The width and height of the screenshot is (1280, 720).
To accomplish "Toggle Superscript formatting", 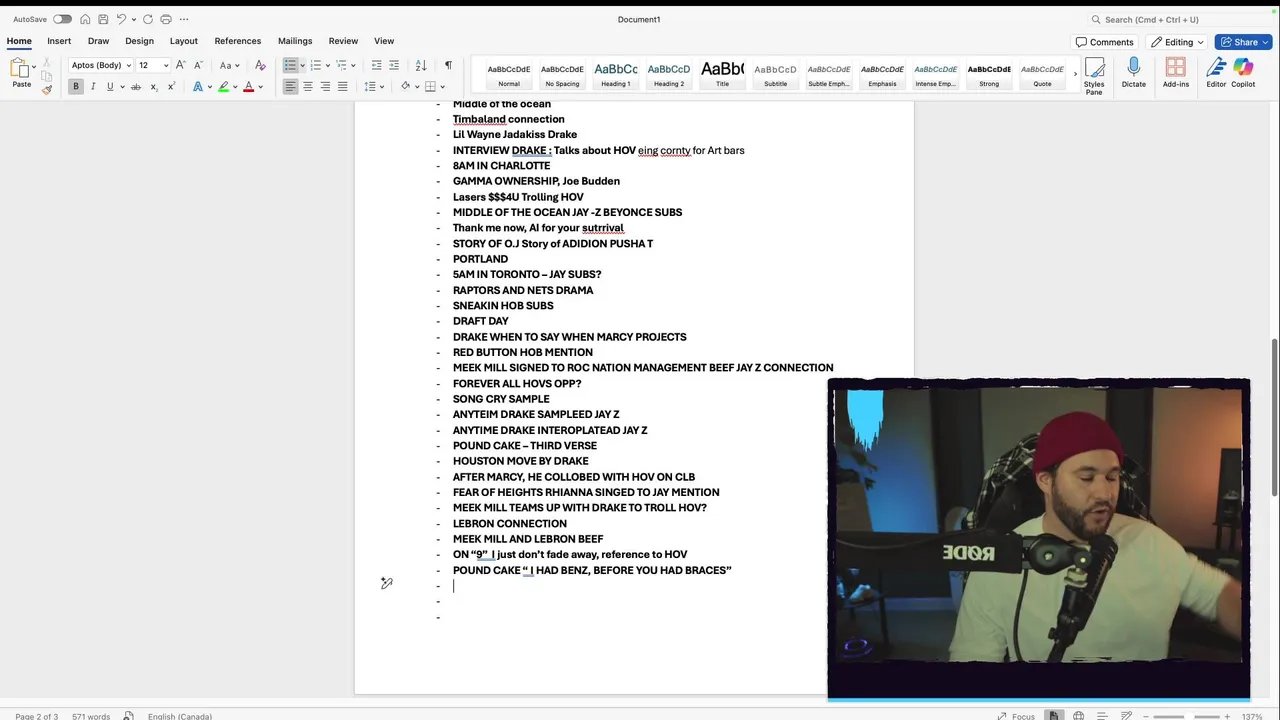I will pos(171,87).
